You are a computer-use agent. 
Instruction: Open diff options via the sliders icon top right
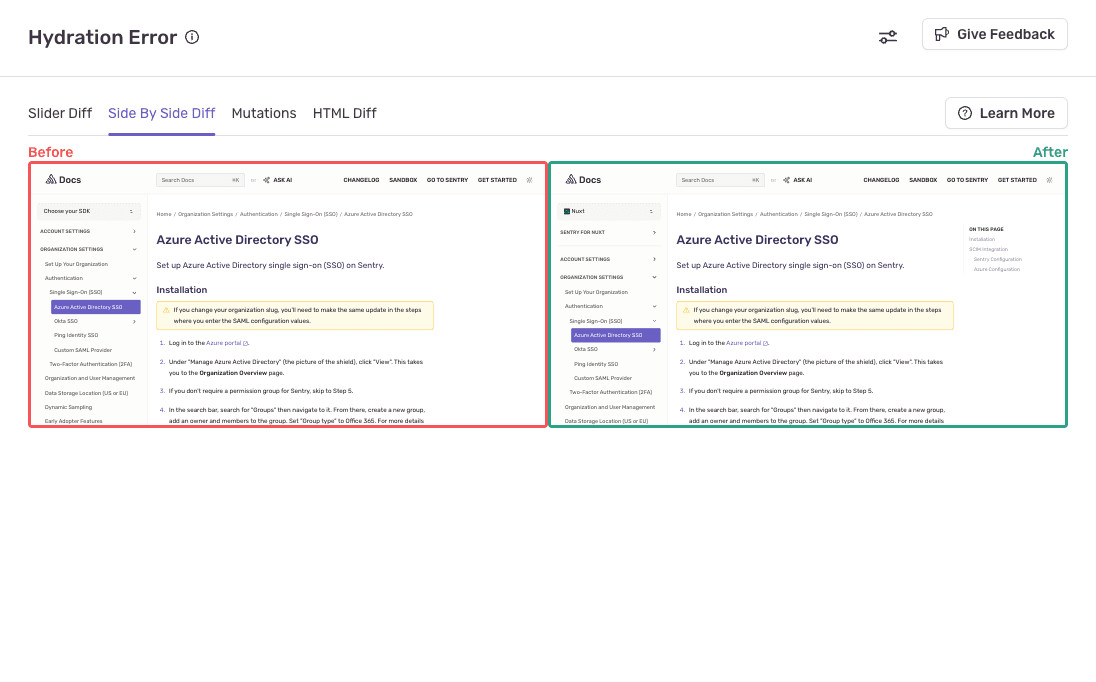coord(887,36)
